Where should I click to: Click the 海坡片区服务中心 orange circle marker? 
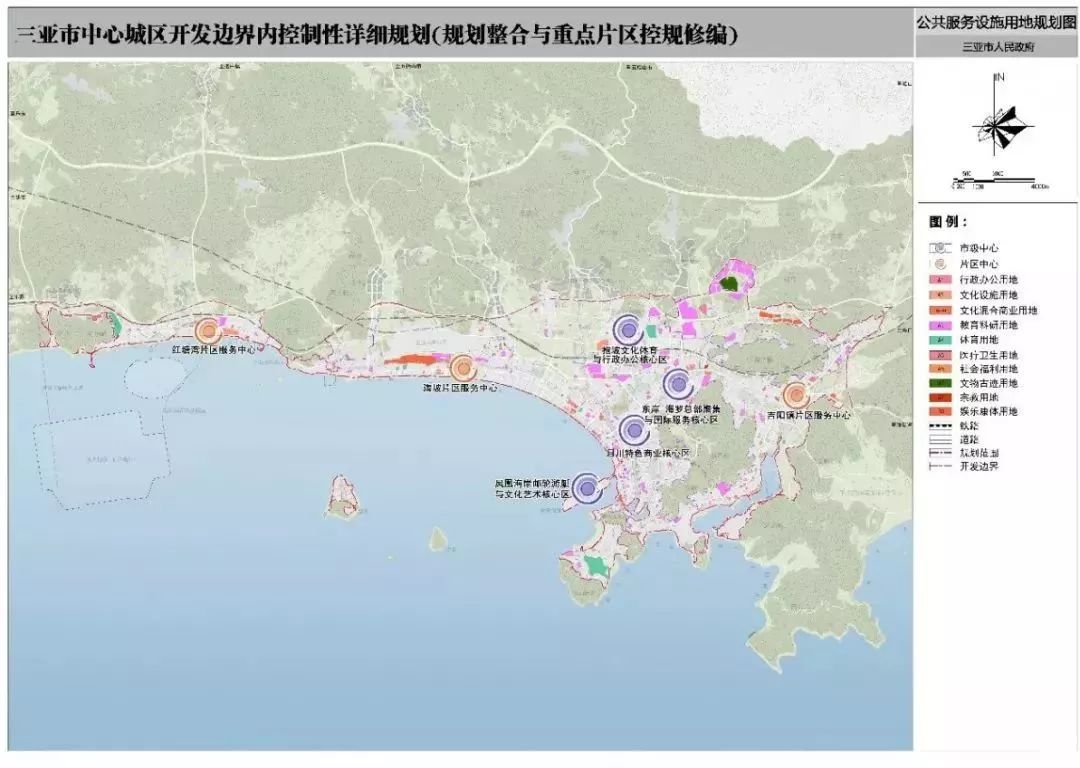463,368
